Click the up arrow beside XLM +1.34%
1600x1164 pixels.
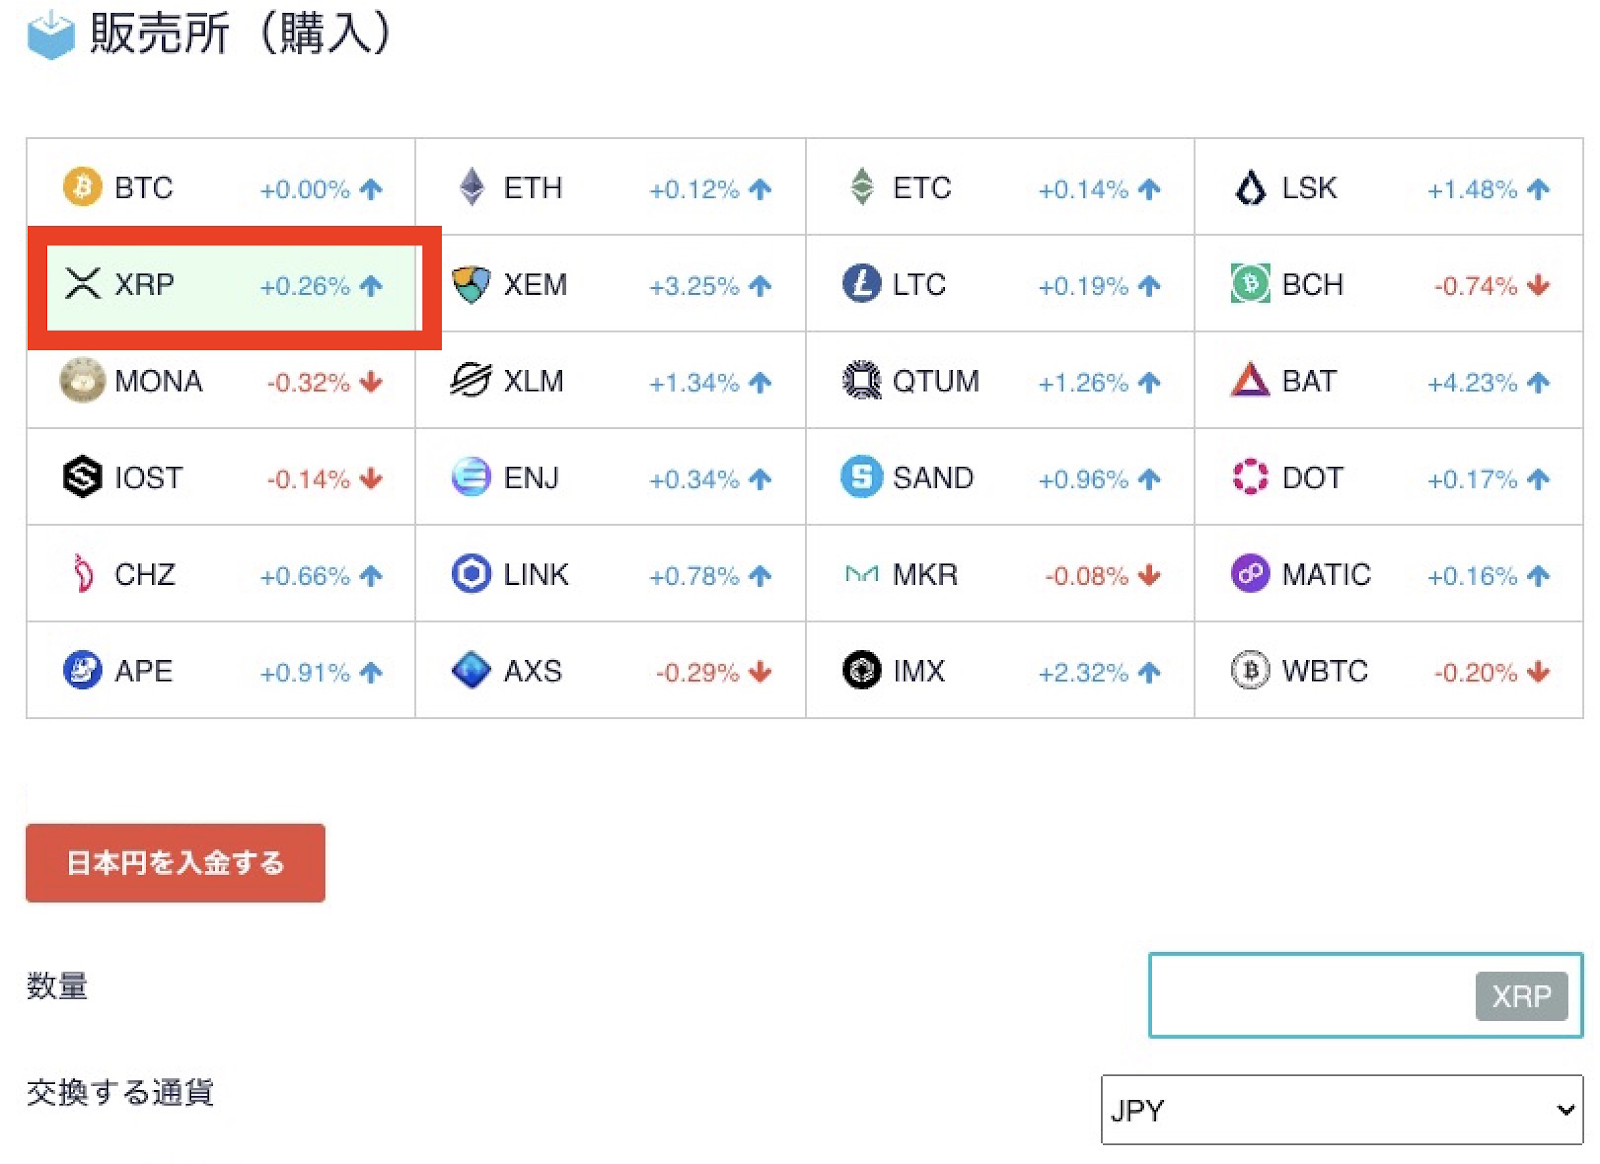pyautogui.click(x=760, y=382)
